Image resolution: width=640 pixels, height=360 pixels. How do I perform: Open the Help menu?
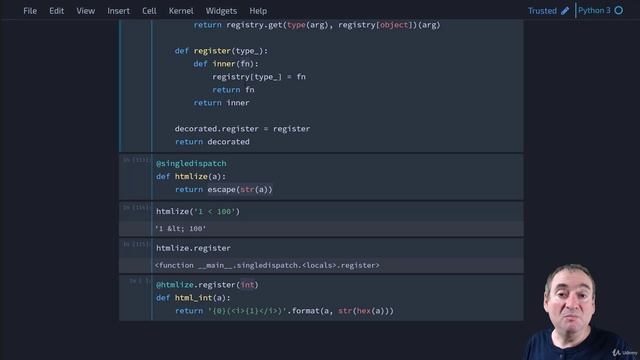pyautogui.click(x=258, y=11)
